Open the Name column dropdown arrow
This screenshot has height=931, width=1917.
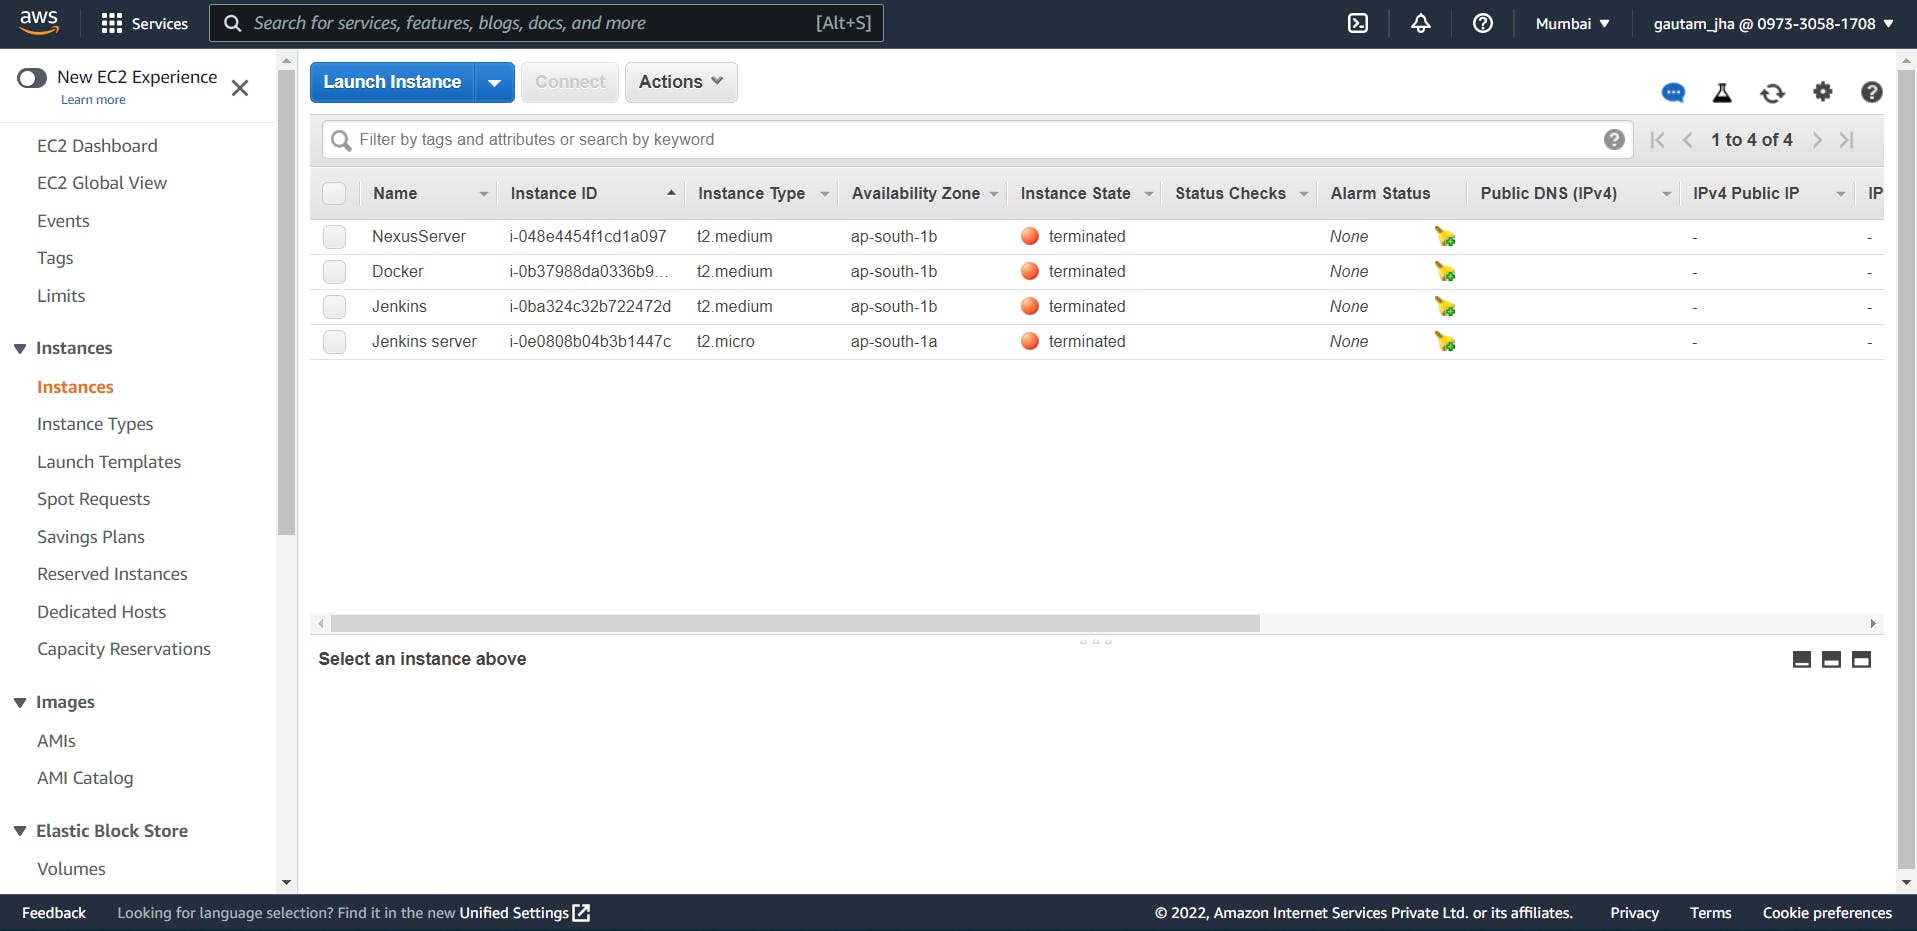(483, 194)
